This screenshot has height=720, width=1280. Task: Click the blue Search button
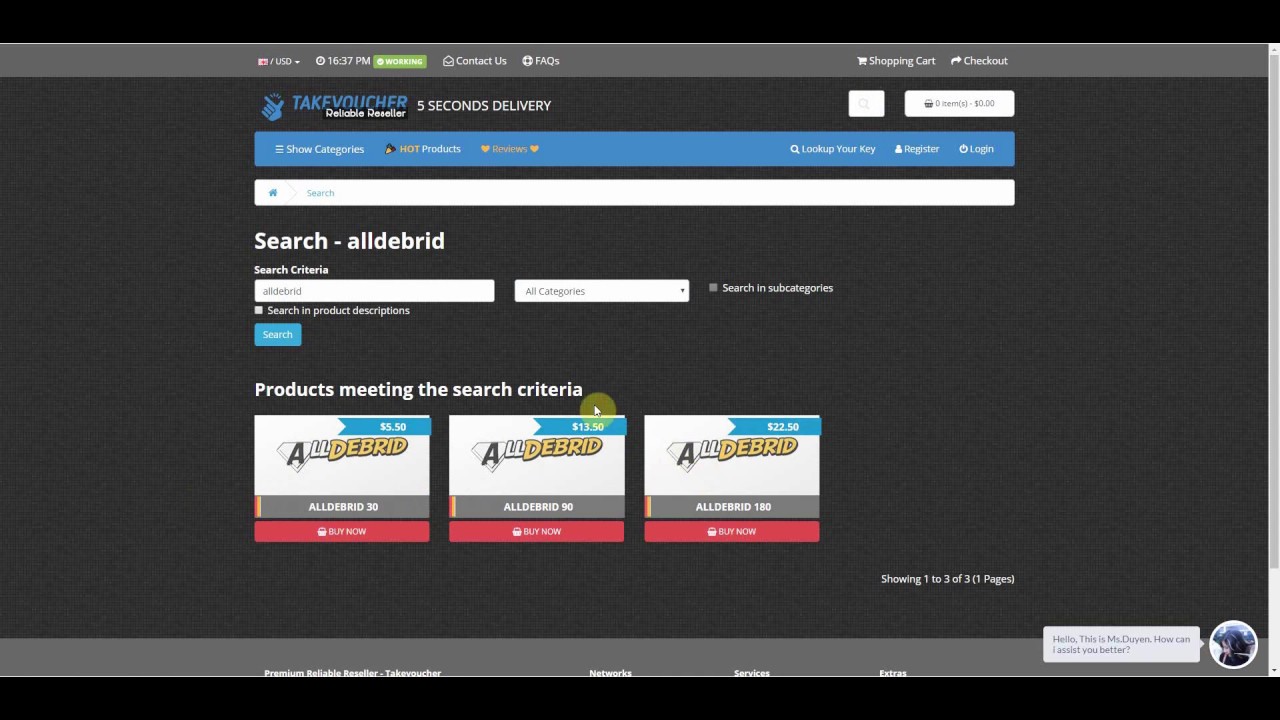click(278, 335)
